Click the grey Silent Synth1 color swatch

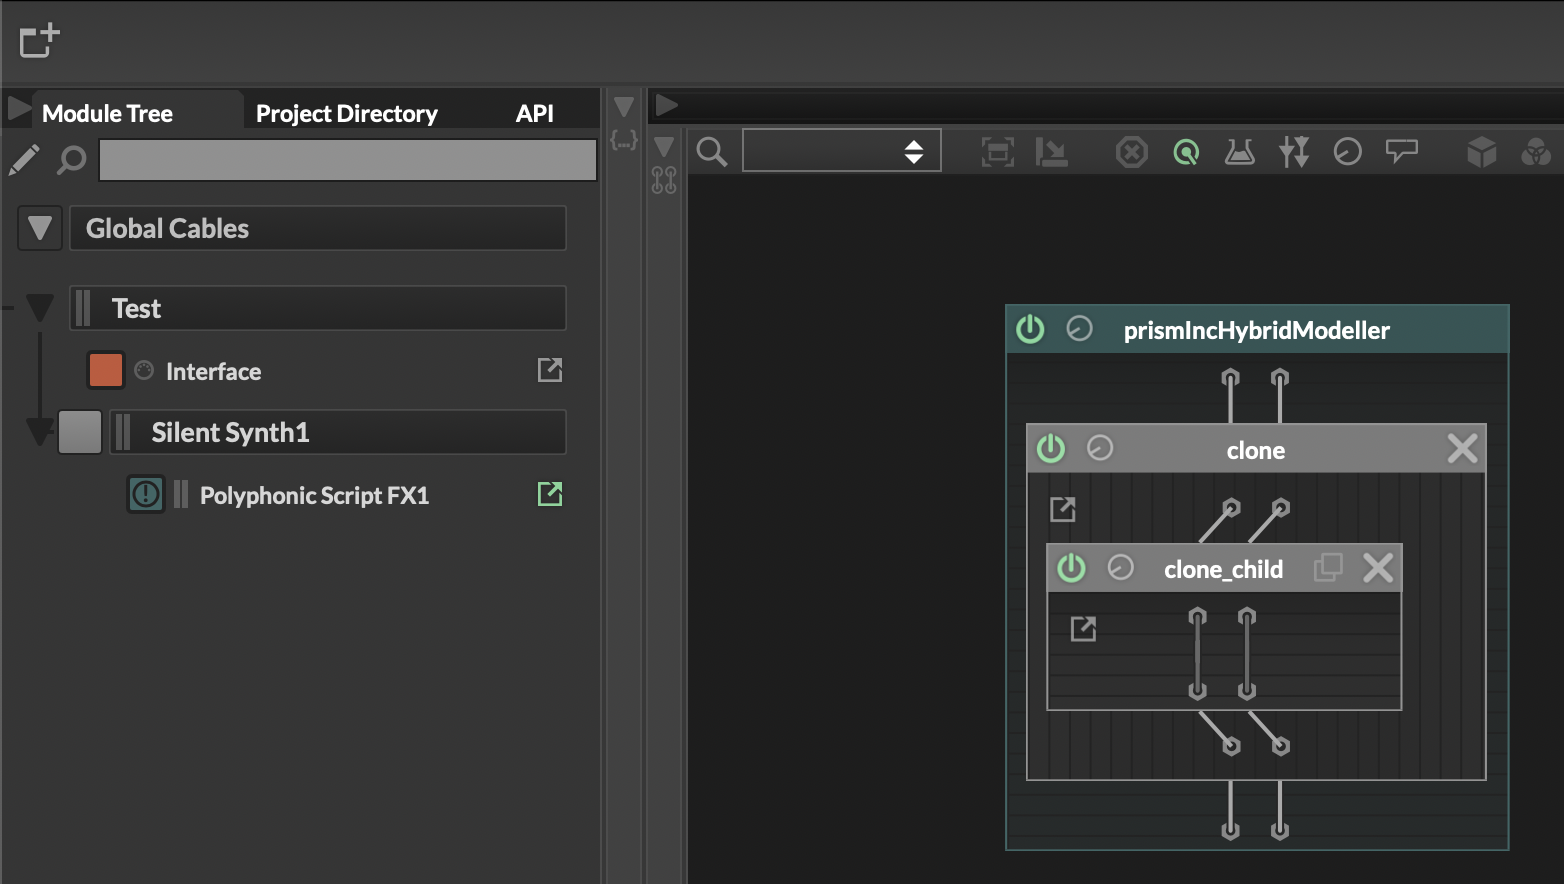79,432
